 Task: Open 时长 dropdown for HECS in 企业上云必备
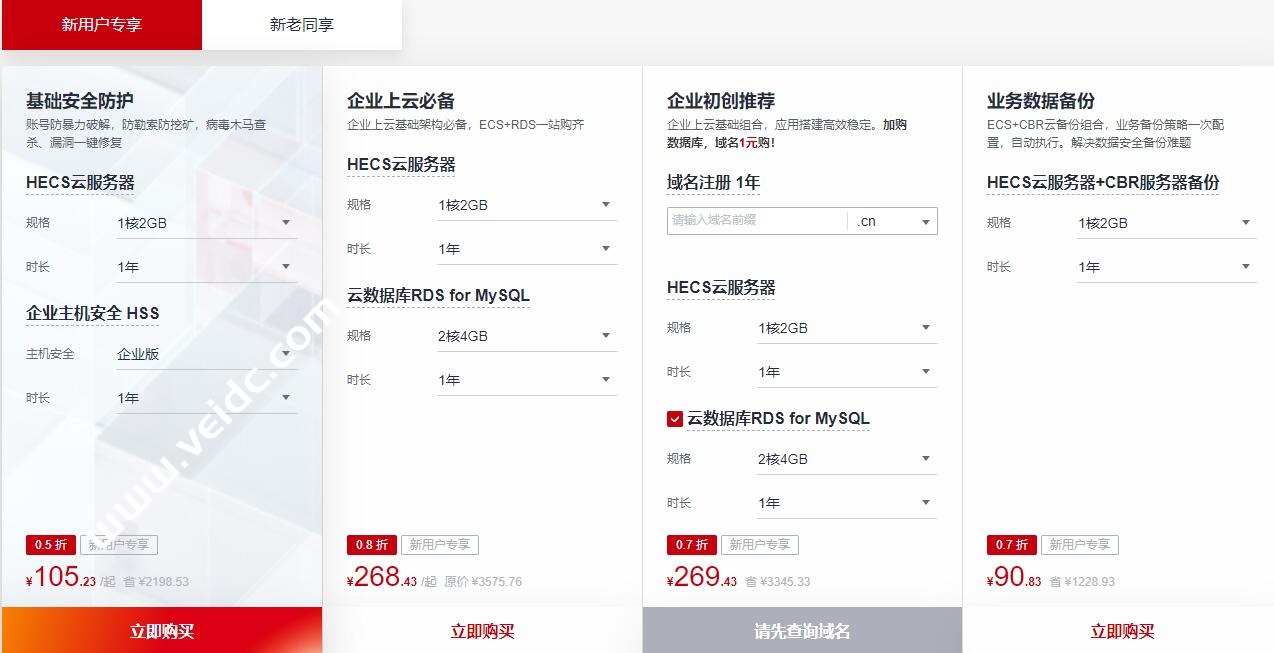point(527,249)
